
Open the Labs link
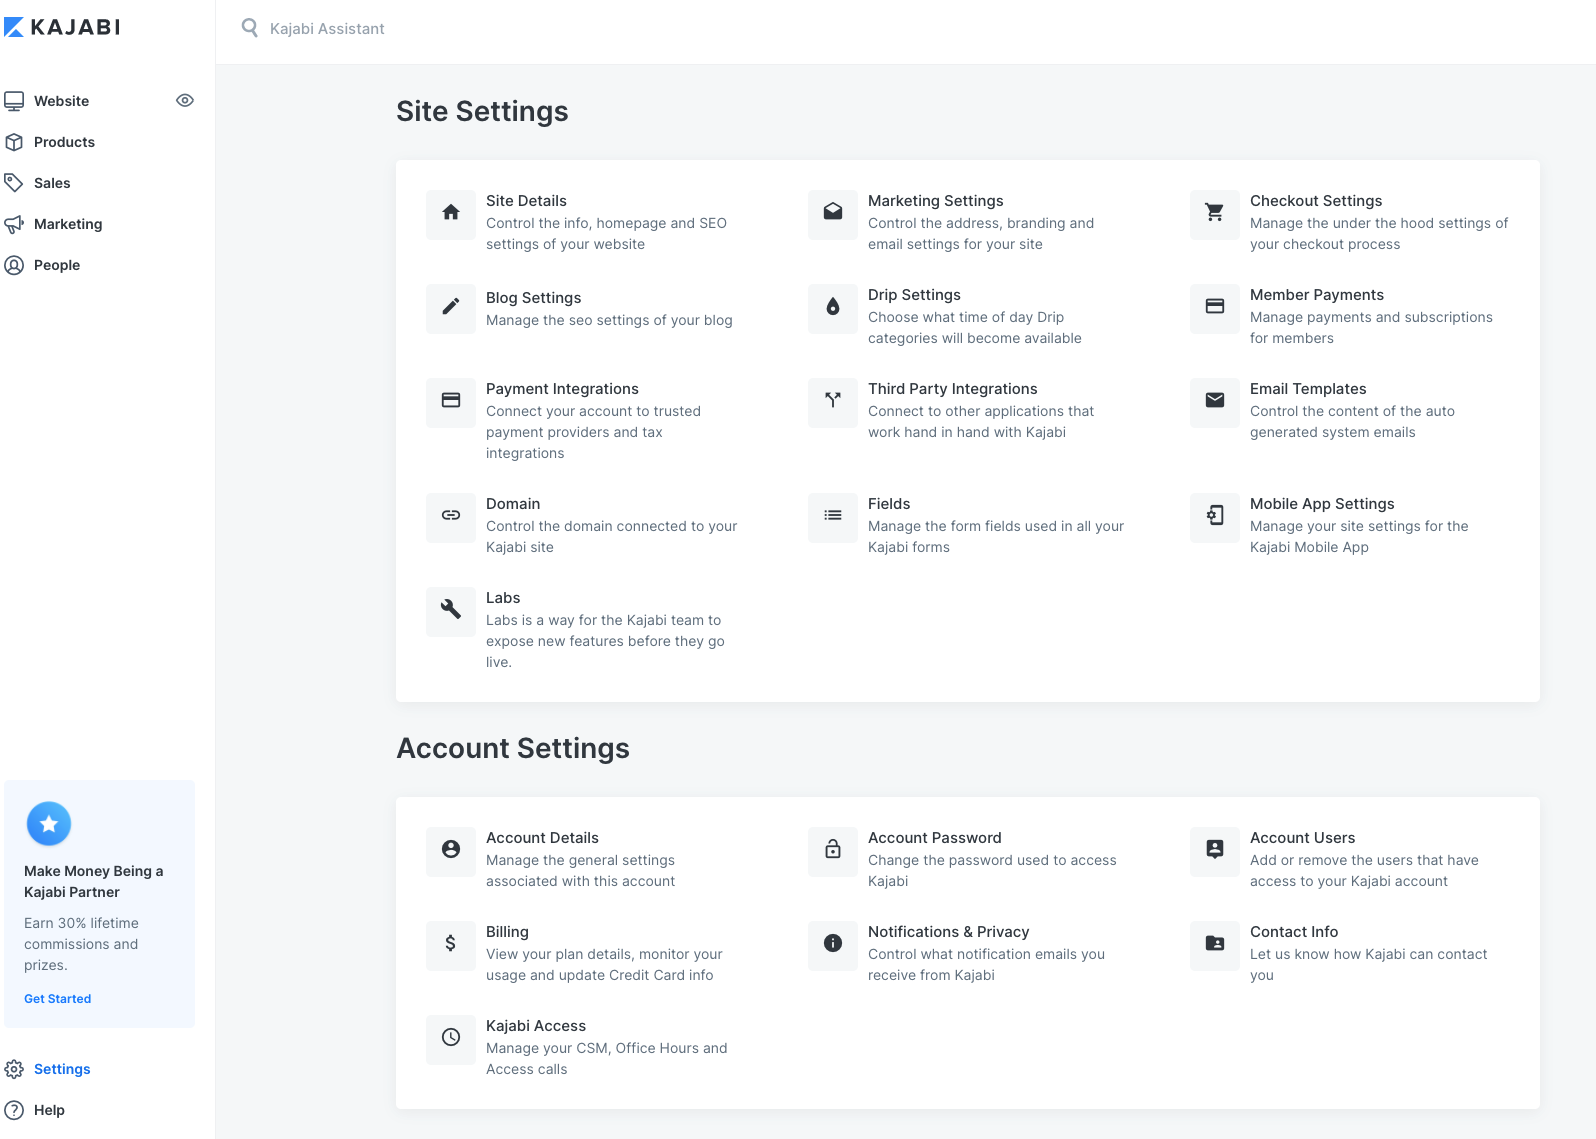[503, 598]
